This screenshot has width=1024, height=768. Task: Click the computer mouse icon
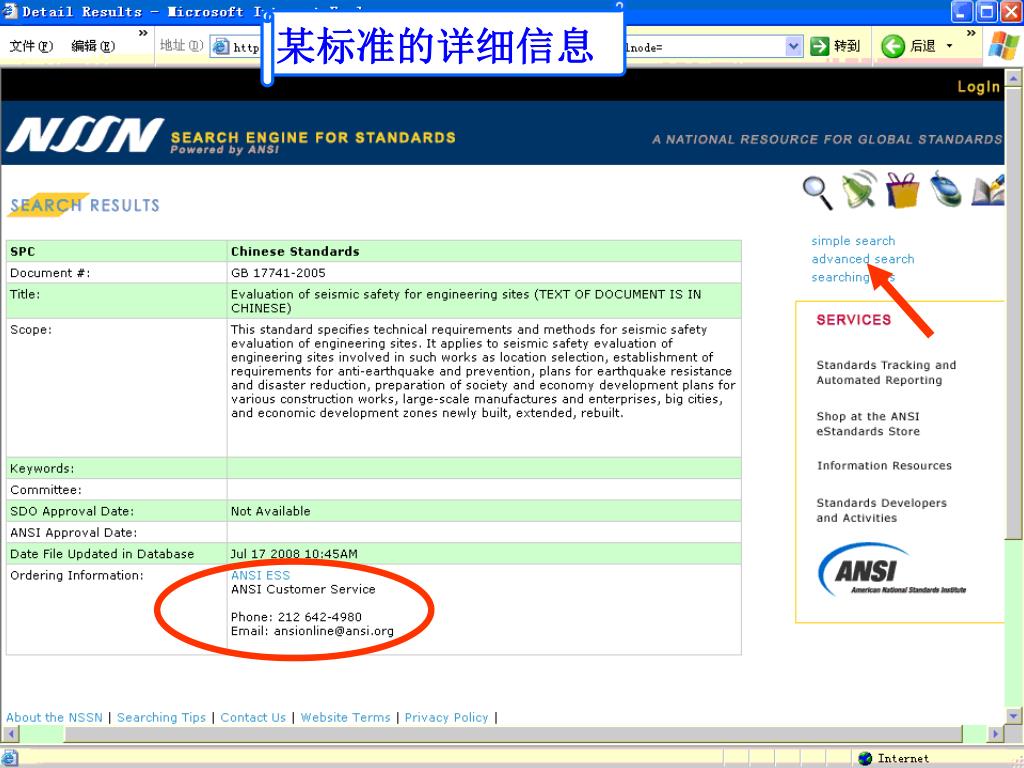click(x=945, y=189)
